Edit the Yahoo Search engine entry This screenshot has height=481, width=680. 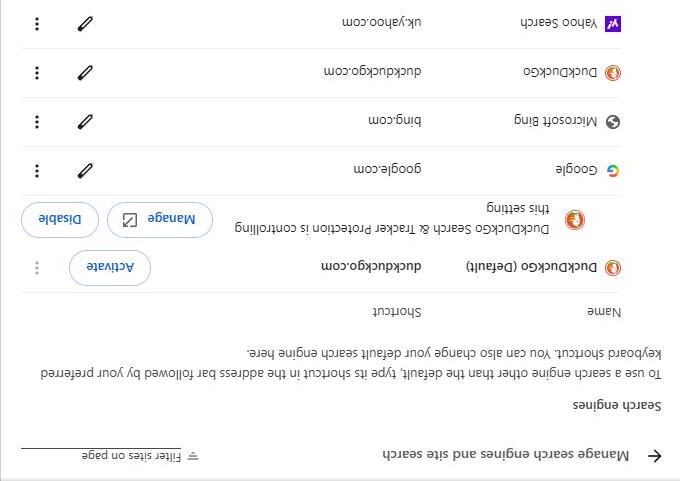click(85, 24)
